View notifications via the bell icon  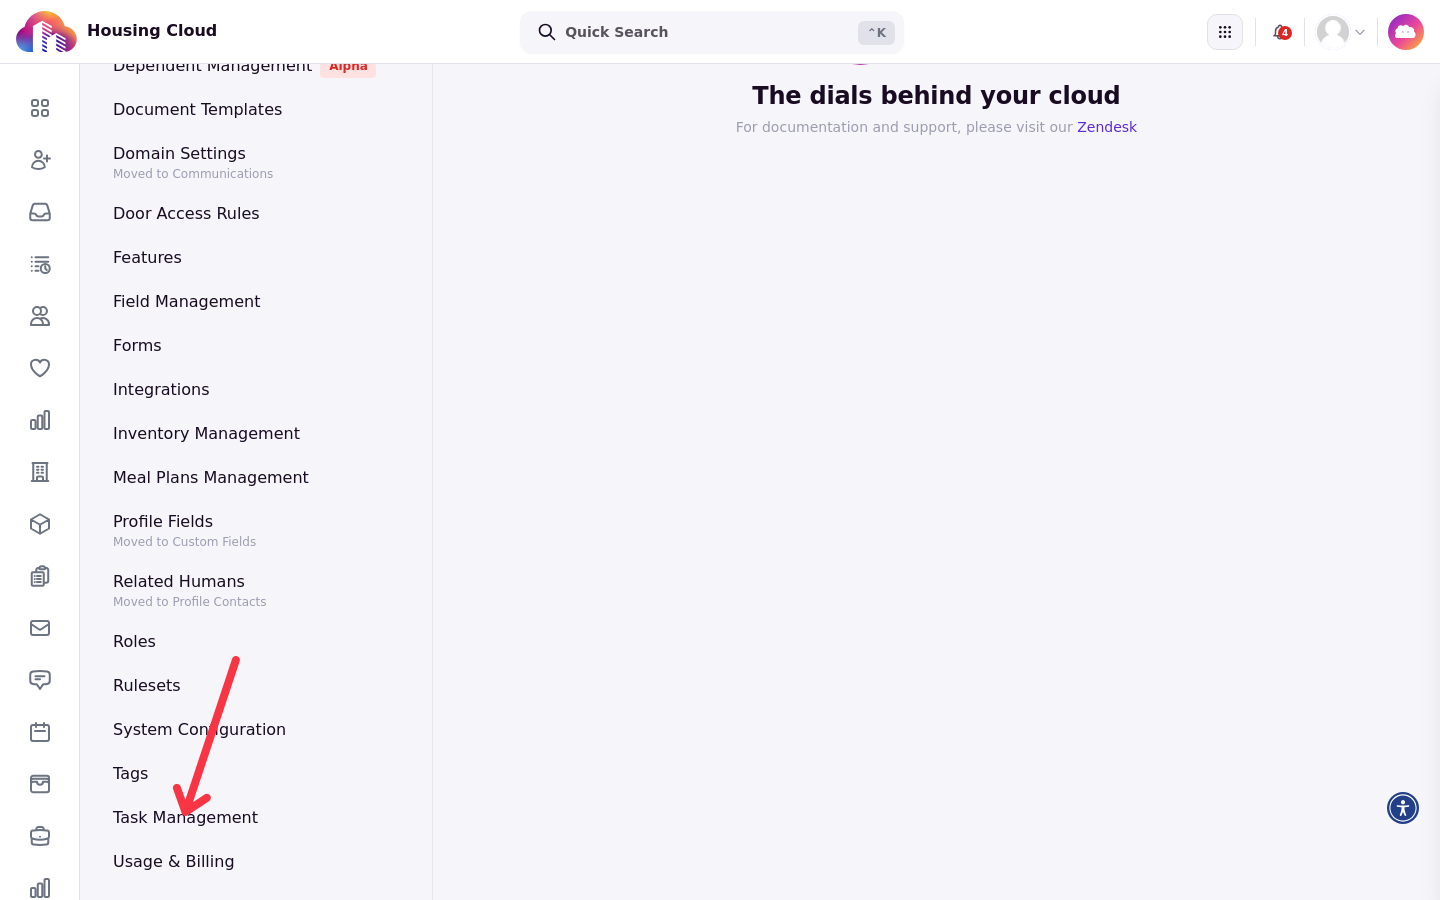[x=1280, y=32]
